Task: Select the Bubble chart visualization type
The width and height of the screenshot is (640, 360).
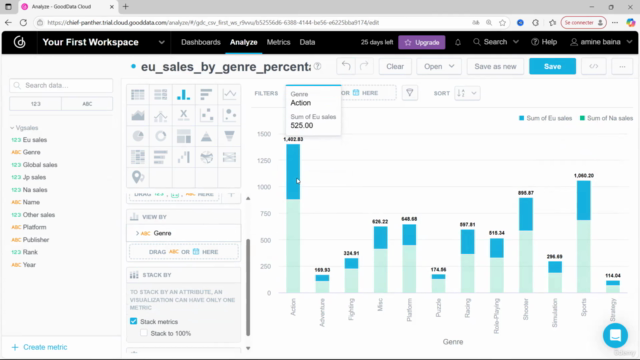Action: pos(229,116)
